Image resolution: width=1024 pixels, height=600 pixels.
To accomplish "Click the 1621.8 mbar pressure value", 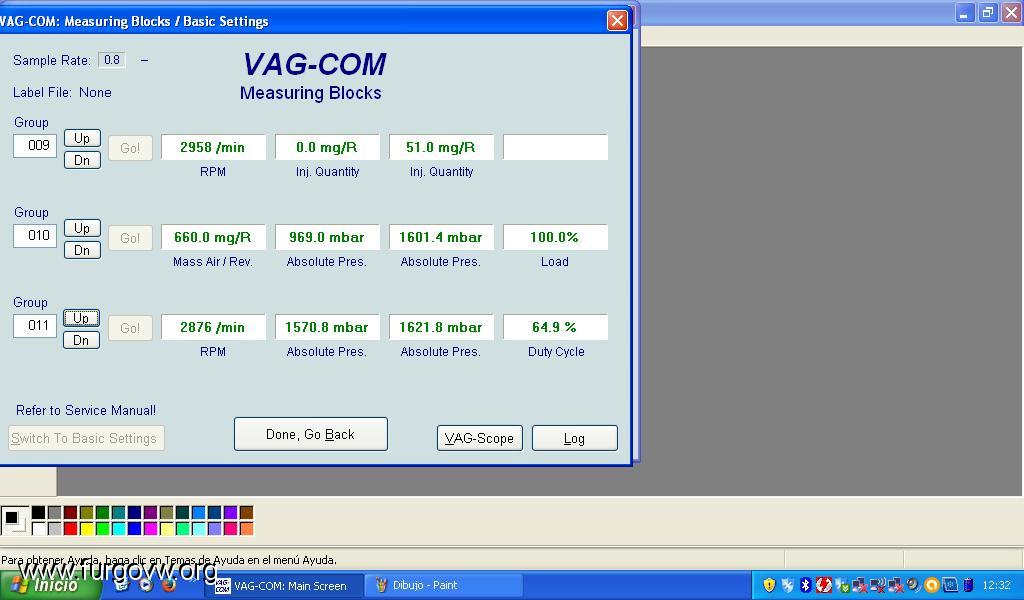I will point(441,327).
